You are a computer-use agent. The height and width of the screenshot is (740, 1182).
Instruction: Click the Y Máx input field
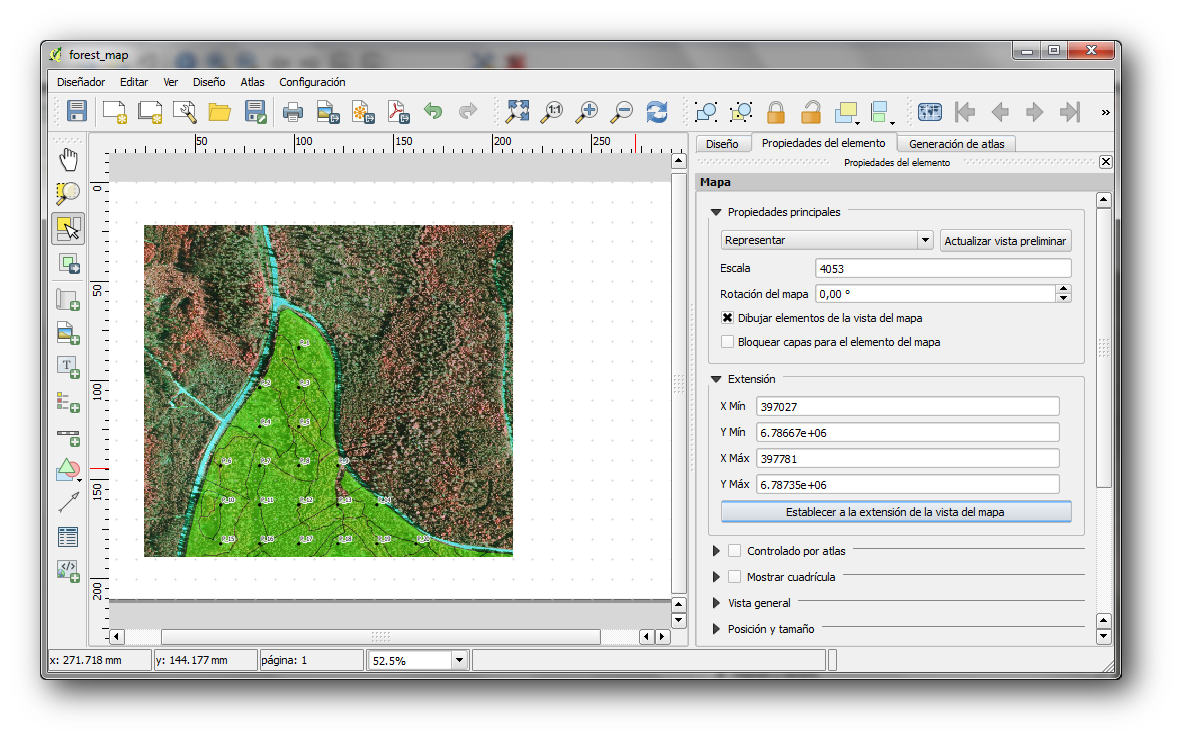(908, 485)
